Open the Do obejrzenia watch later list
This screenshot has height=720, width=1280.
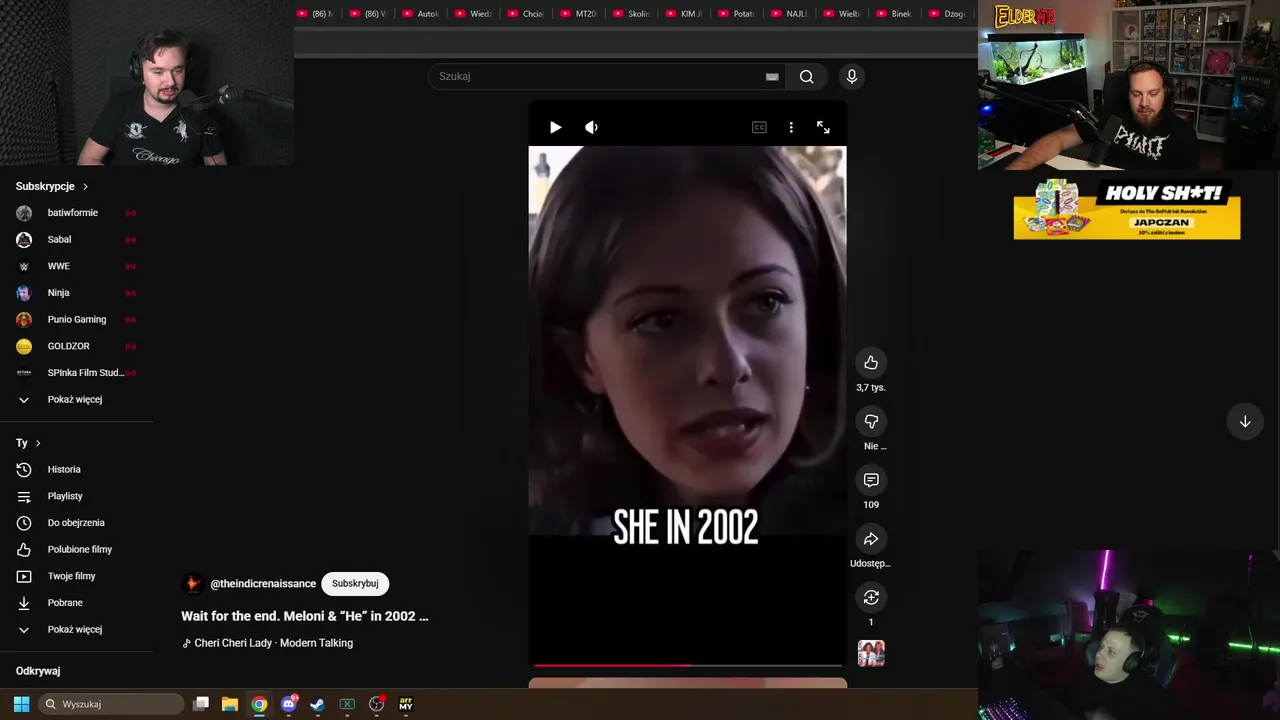click(x=76, y=522)
